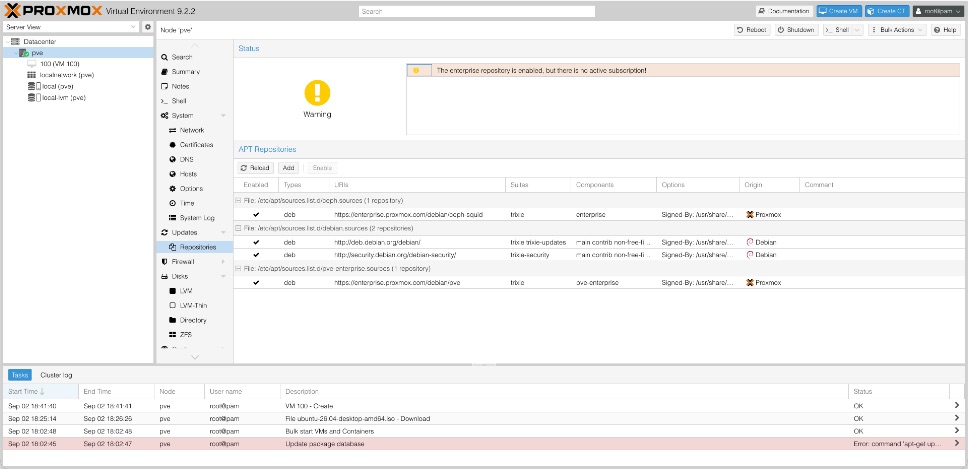Select localnetwork (pve) tree entry
The image size is (968, 469).
point(66,75)
